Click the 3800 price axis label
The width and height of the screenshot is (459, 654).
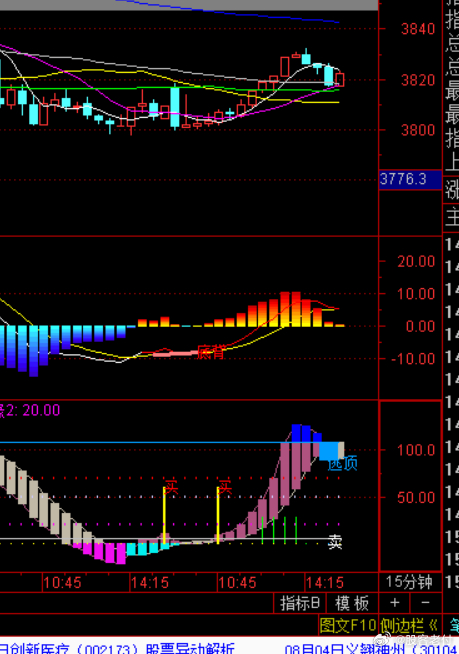(x=418, y=130)
